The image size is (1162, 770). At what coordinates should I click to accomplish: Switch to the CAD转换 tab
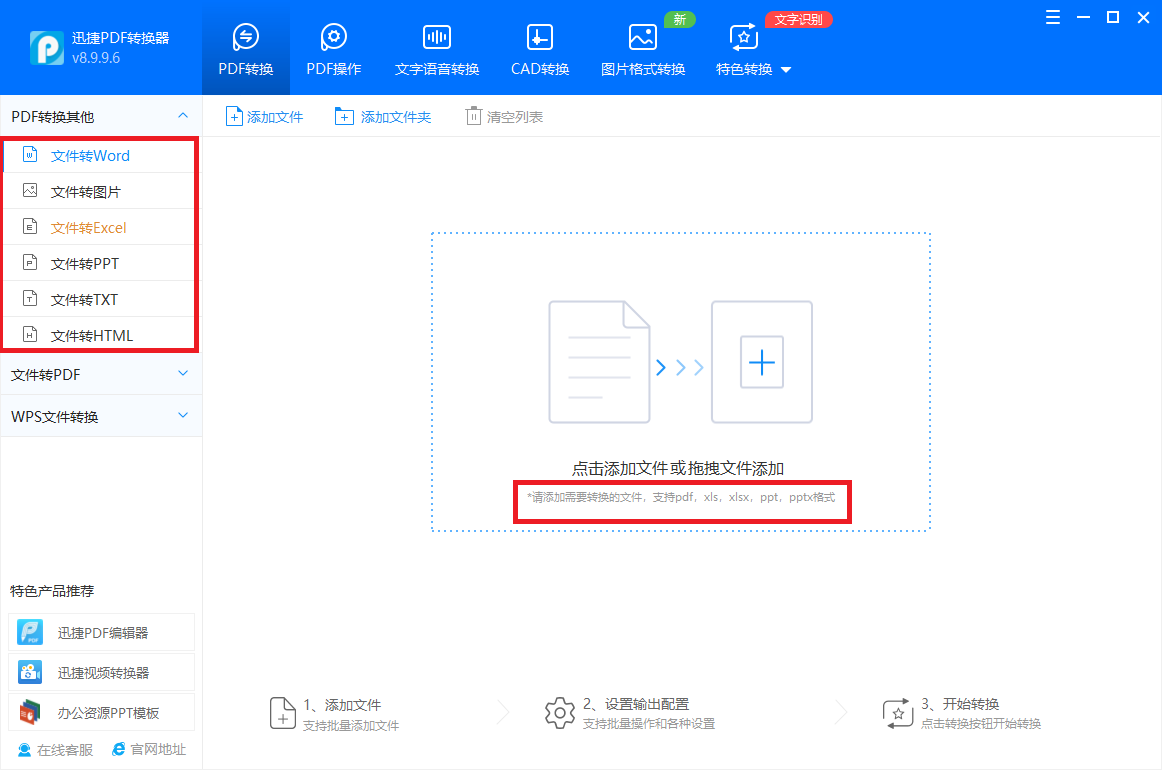(540, 49)
